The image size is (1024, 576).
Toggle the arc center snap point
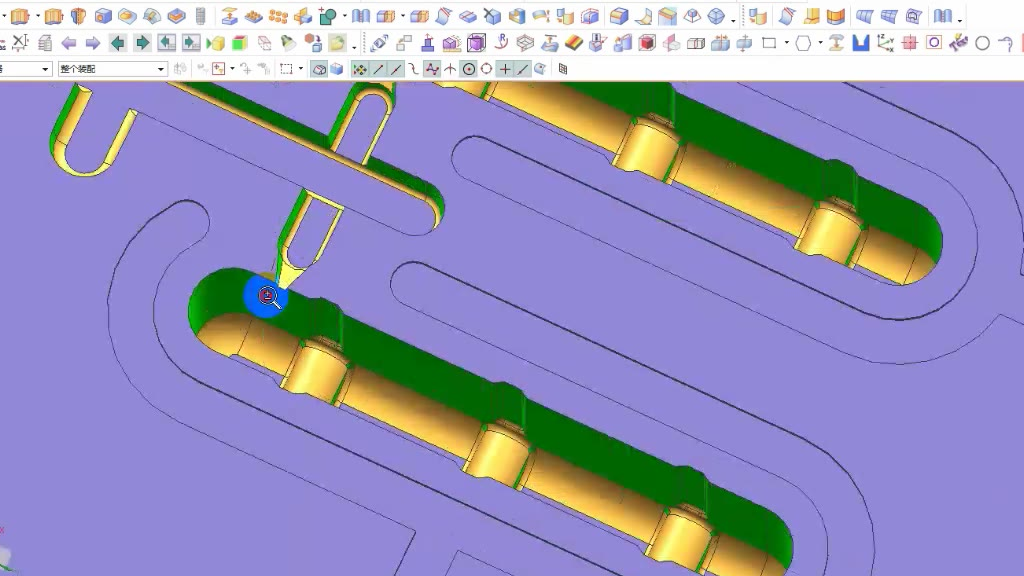[x=468, y=69]
